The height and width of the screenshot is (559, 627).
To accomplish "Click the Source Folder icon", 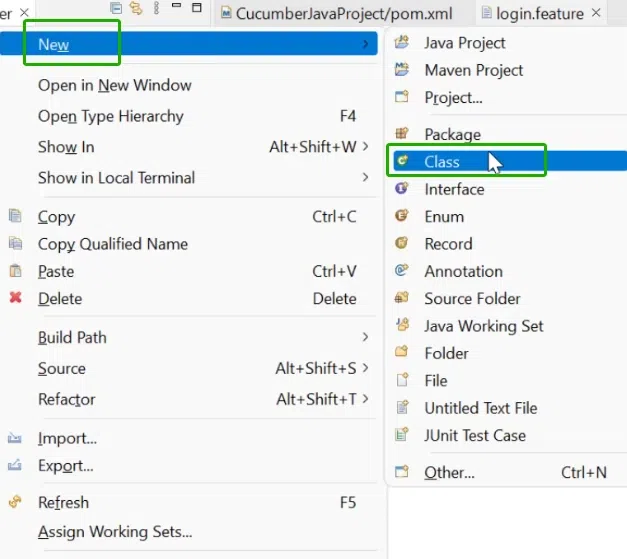I will tap(402, 298).
